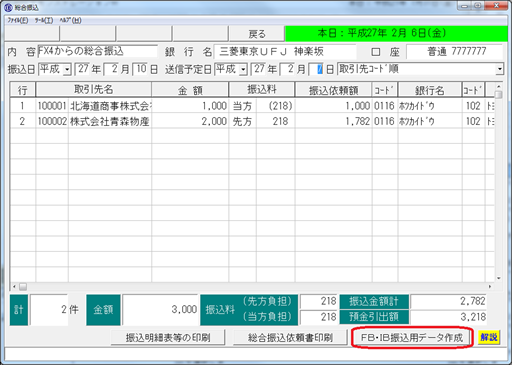The width and height of the screenshot is (512, 365).
Task: Click 振込明細表等の印刷 button
Action: [168, 338]
